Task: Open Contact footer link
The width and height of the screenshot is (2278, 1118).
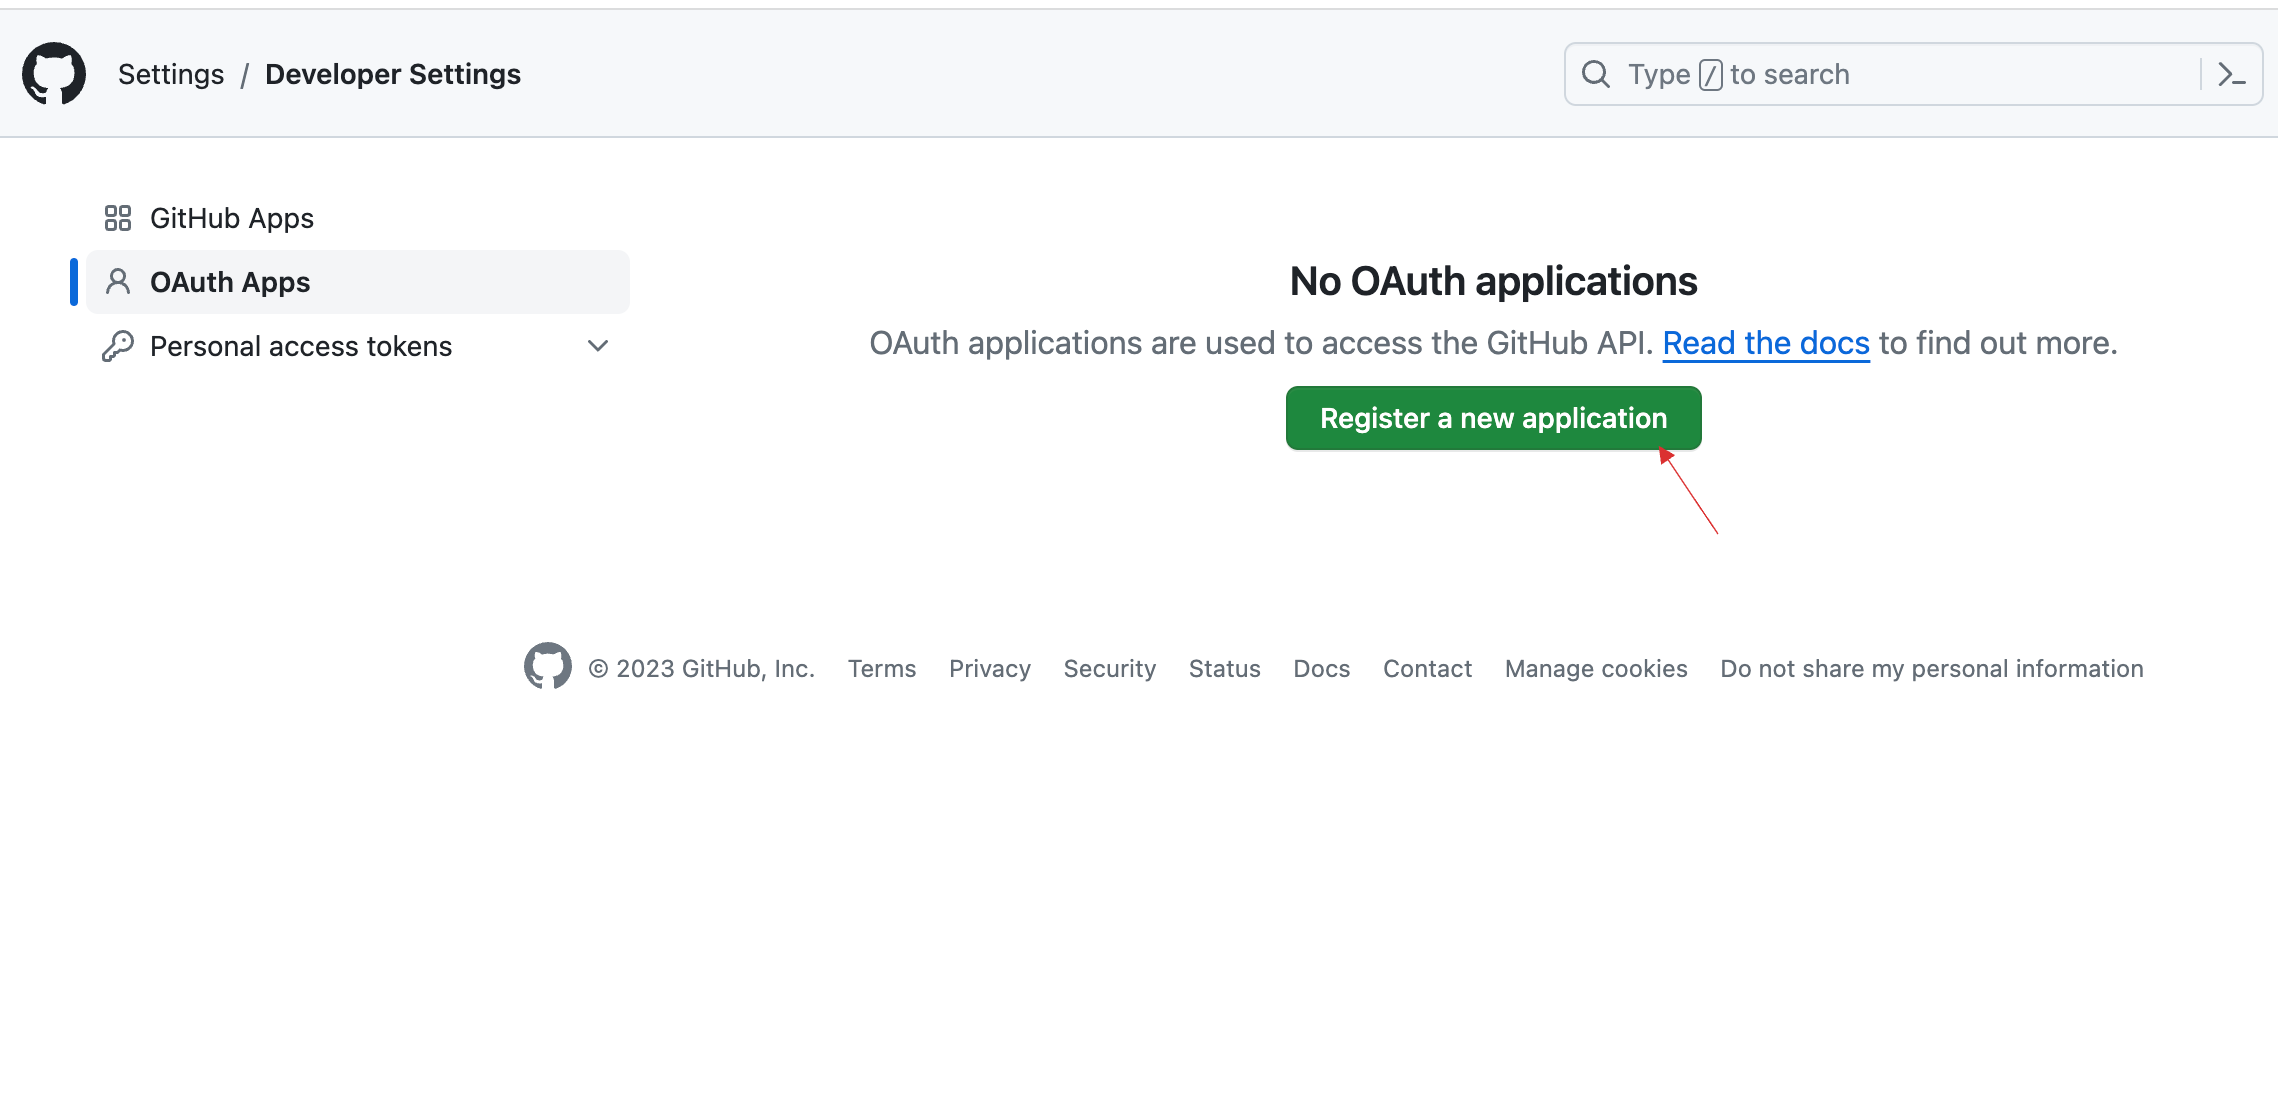Action: pyautogui.click(x=1428, y=668)
